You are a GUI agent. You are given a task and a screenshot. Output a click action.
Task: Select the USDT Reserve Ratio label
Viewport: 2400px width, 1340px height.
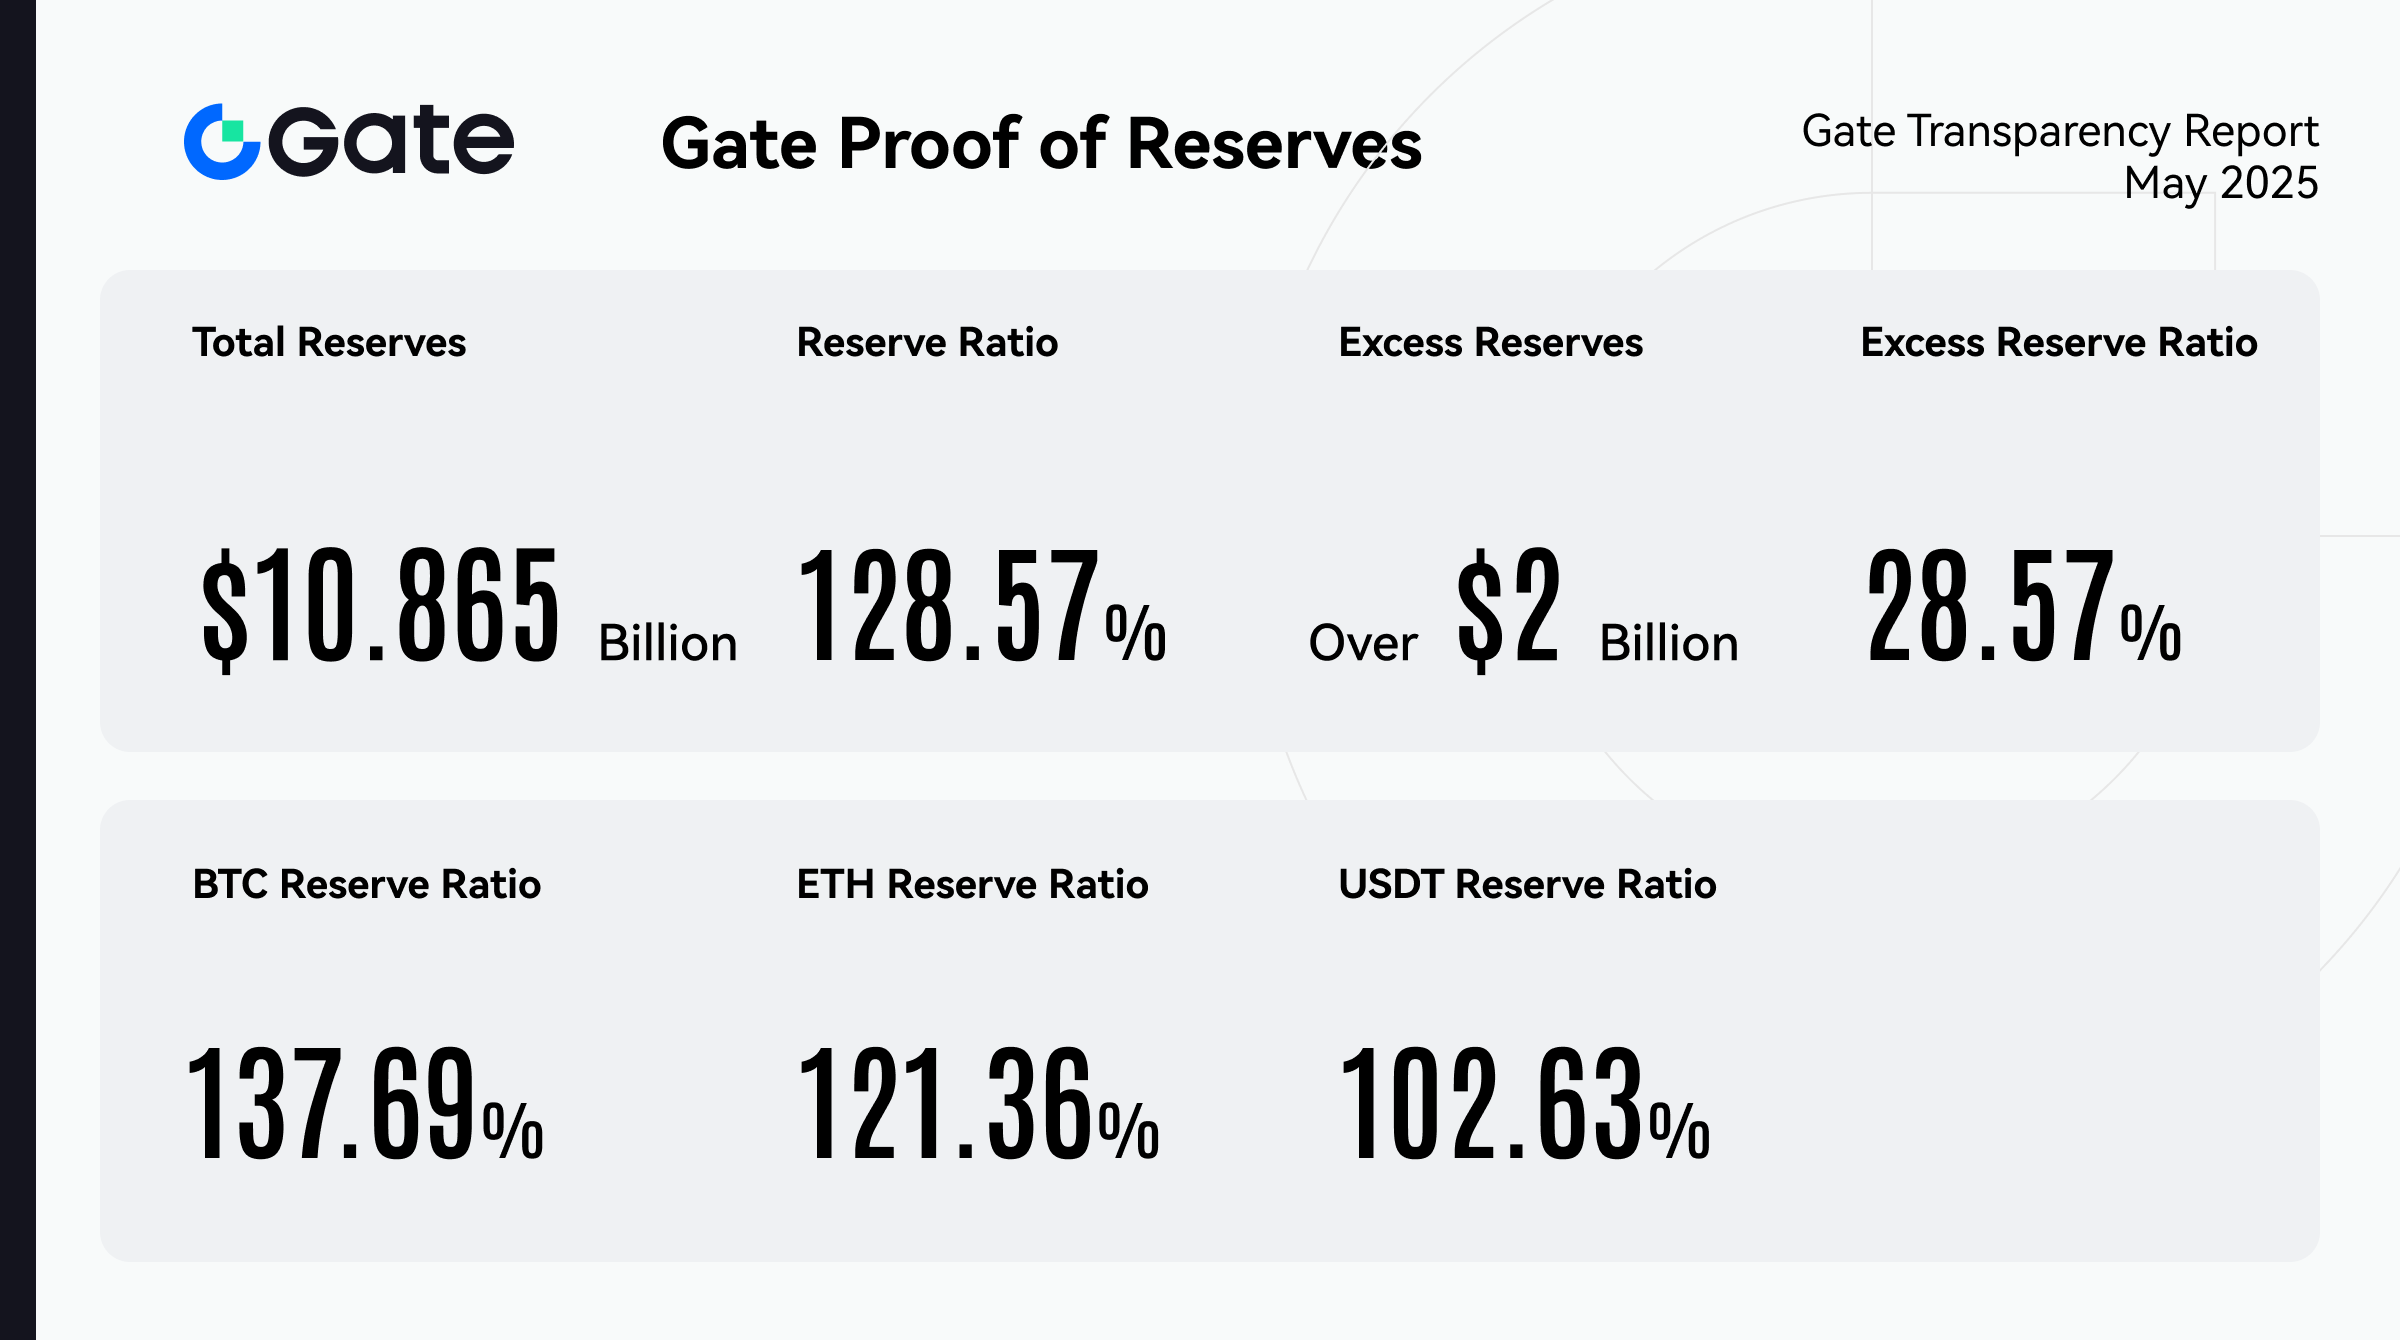click(x=1527, y=885)
